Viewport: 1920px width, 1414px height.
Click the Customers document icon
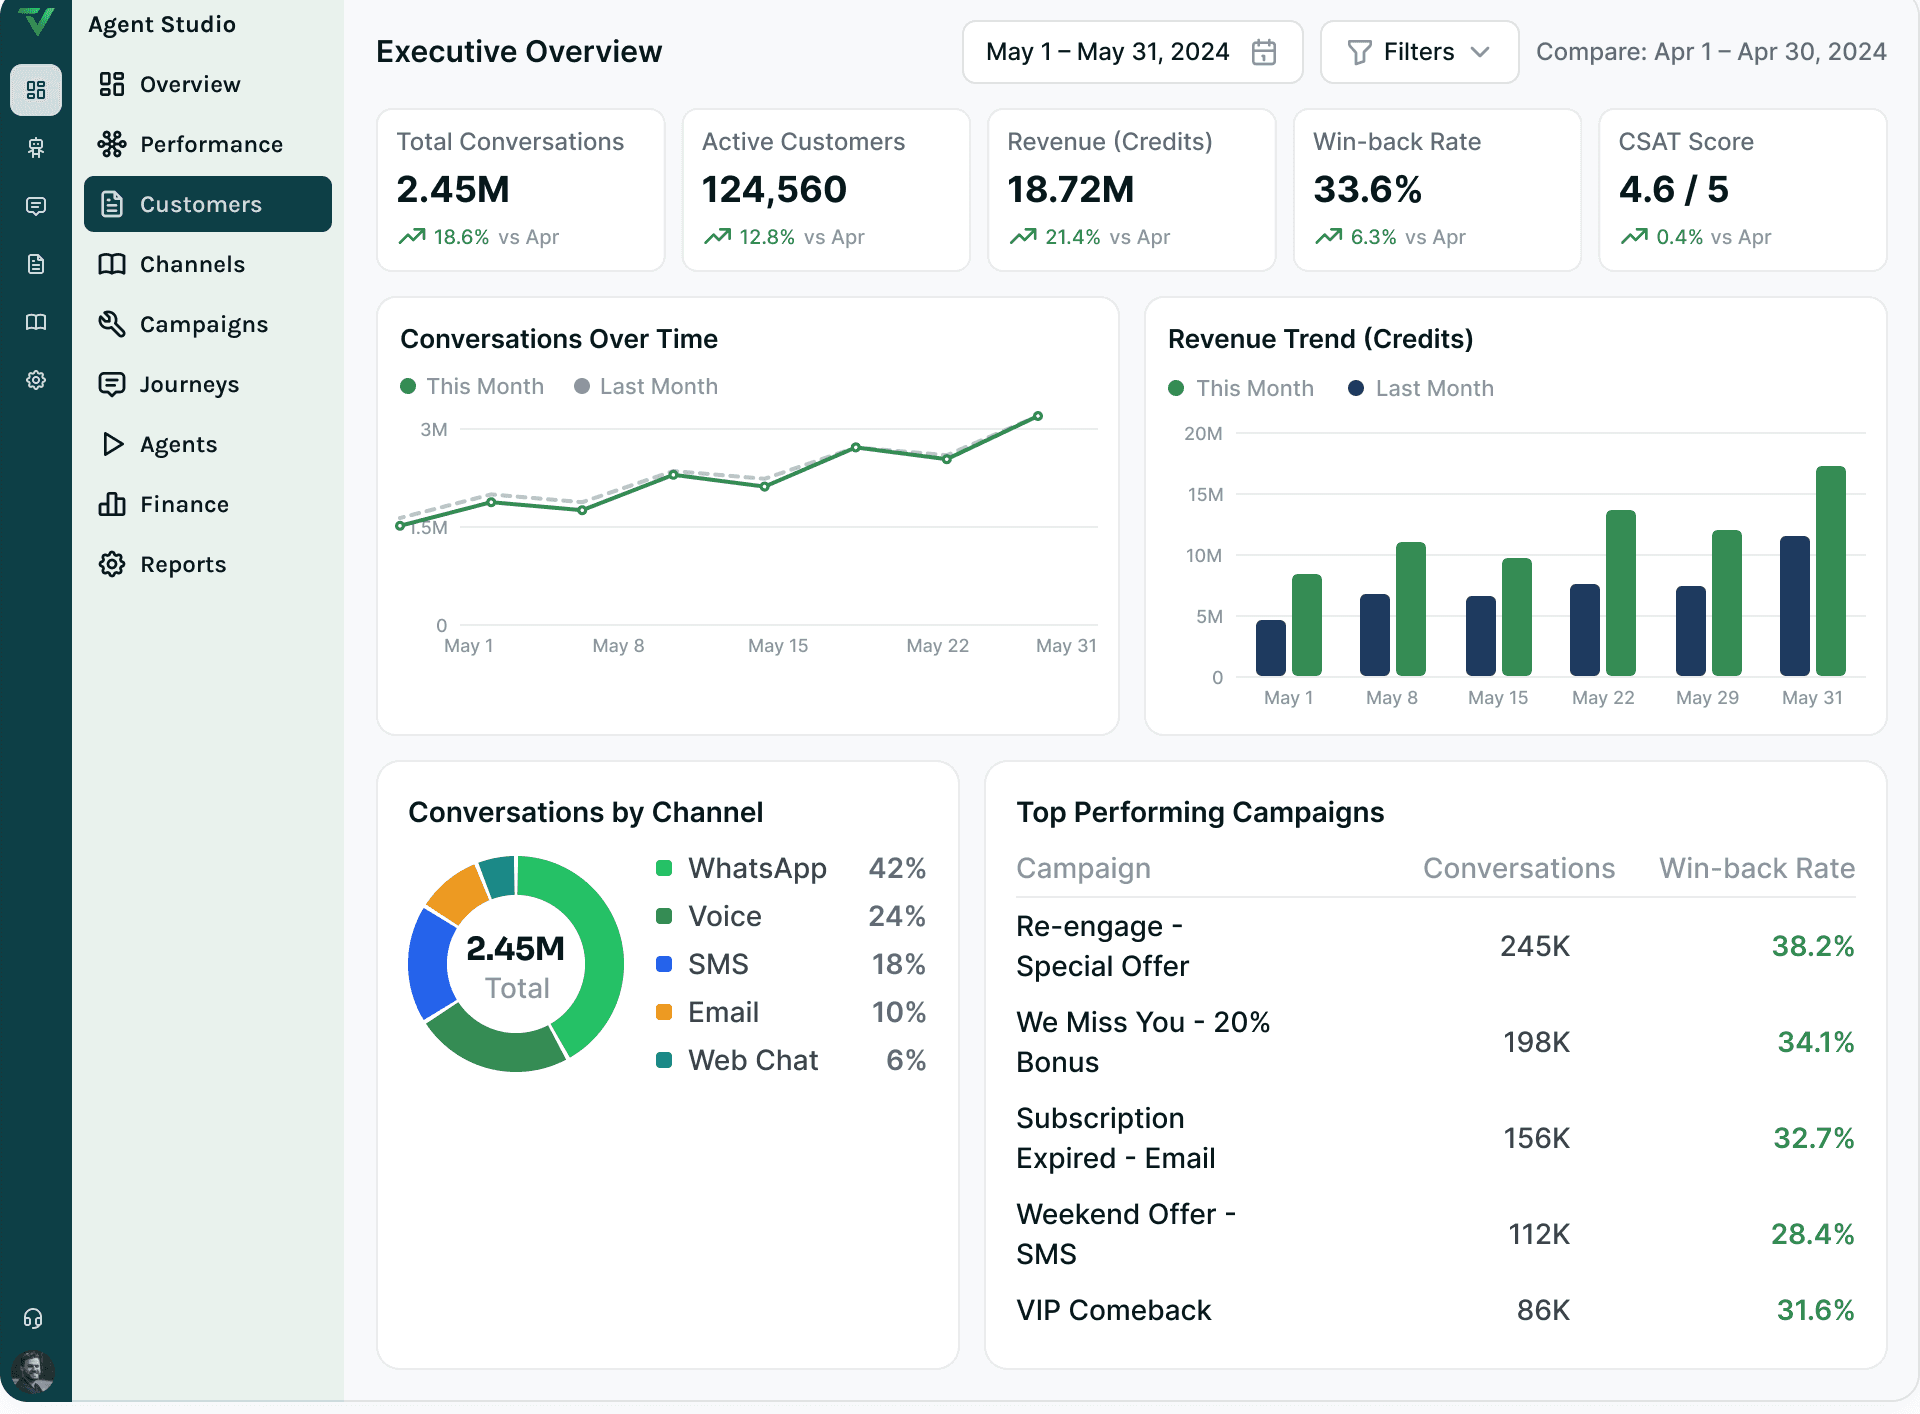[x=112, y=204]
